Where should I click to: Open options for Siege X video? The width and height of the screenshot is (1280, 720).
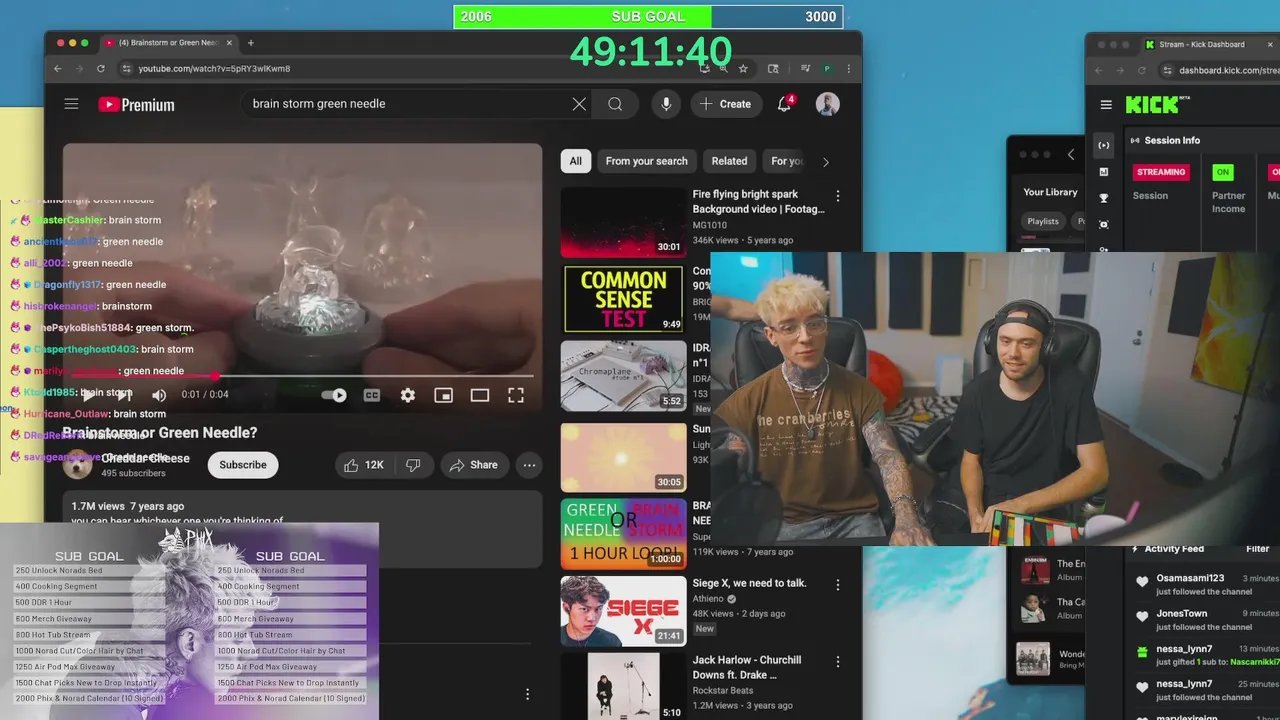838,584
